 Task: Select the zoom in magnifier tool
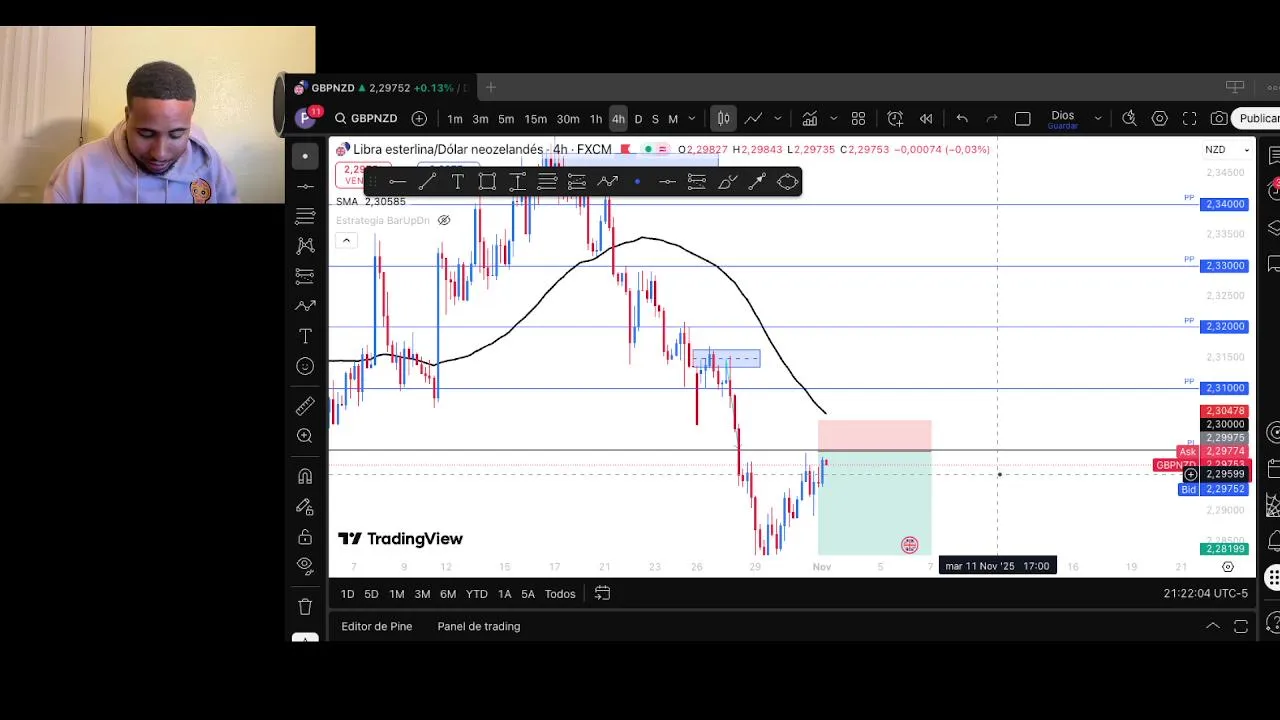305,436
